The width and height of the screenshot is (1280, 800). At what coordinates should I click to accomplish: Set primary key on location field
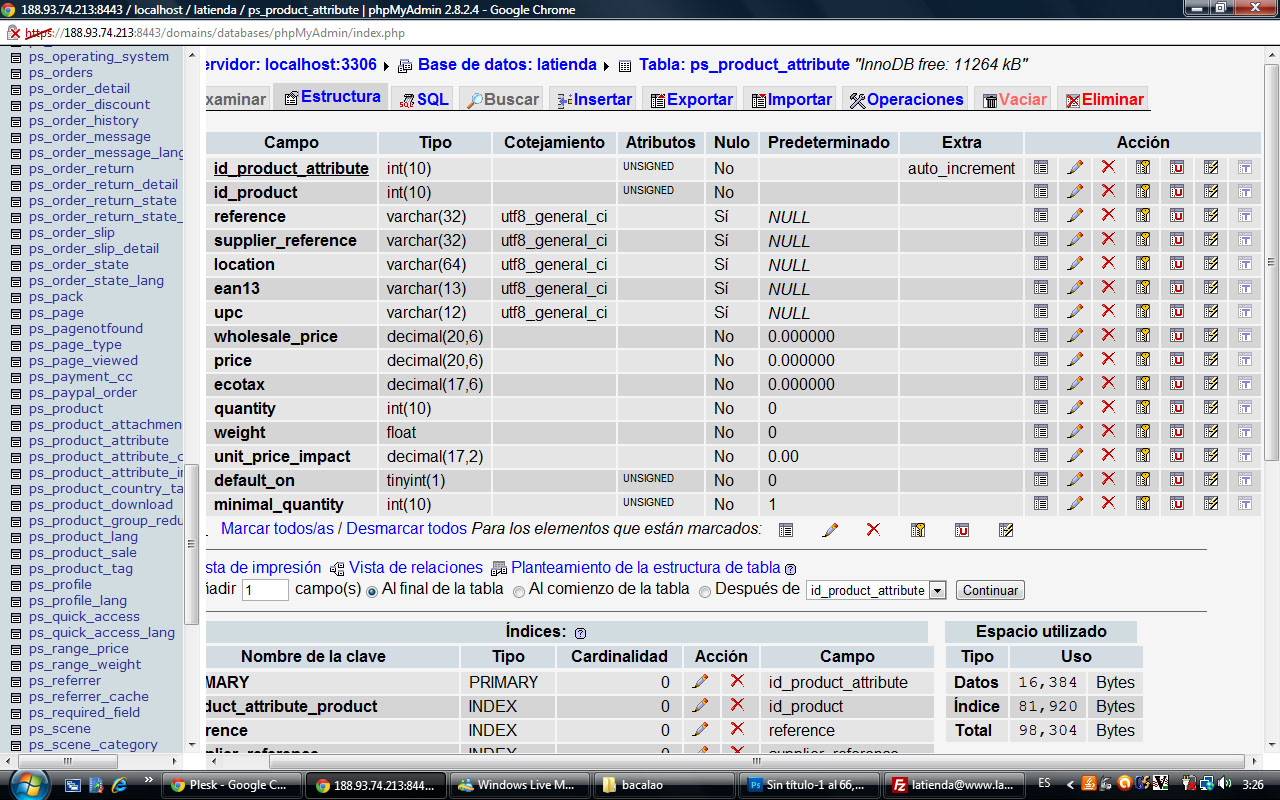coord(1143,263)
